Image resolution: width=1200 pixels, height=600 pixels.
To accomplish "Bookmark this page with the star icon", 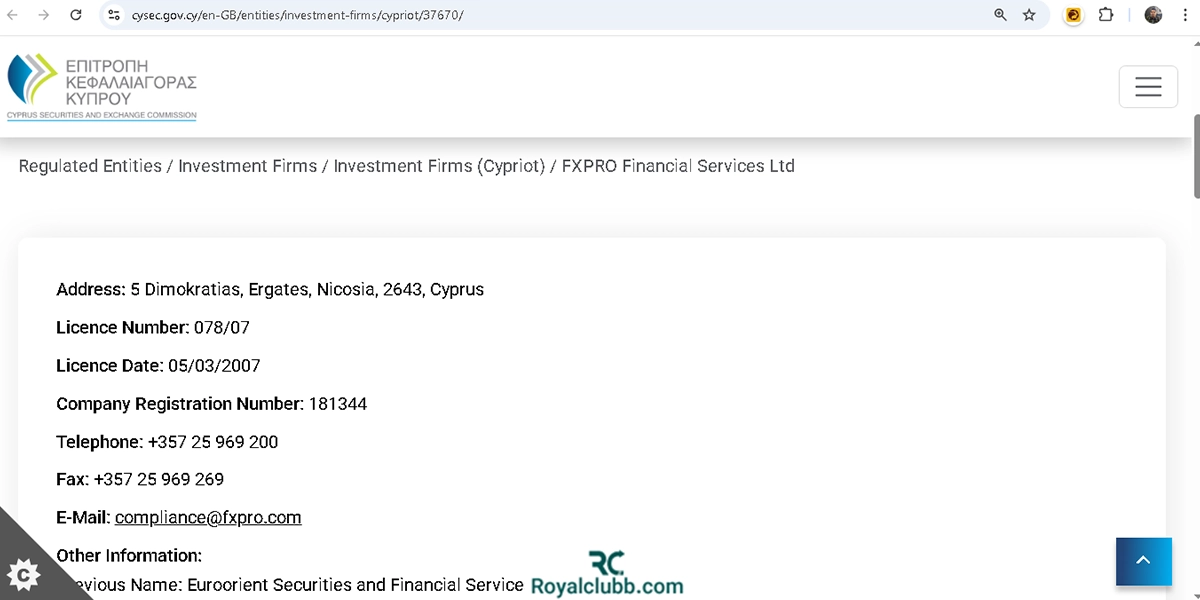I will pos(1029,15).
